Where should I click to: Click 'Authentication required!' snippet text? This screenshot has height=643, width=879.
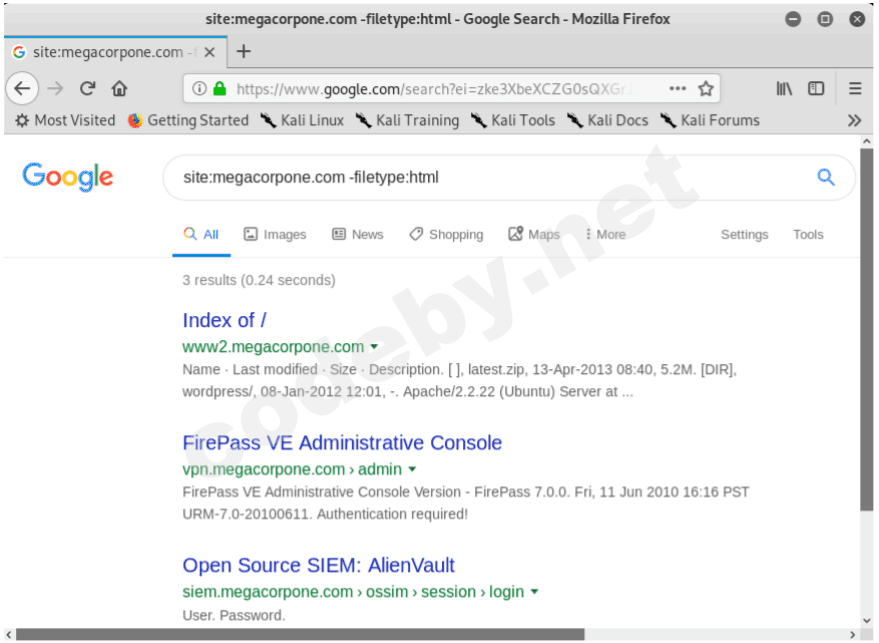coord(392,514)
